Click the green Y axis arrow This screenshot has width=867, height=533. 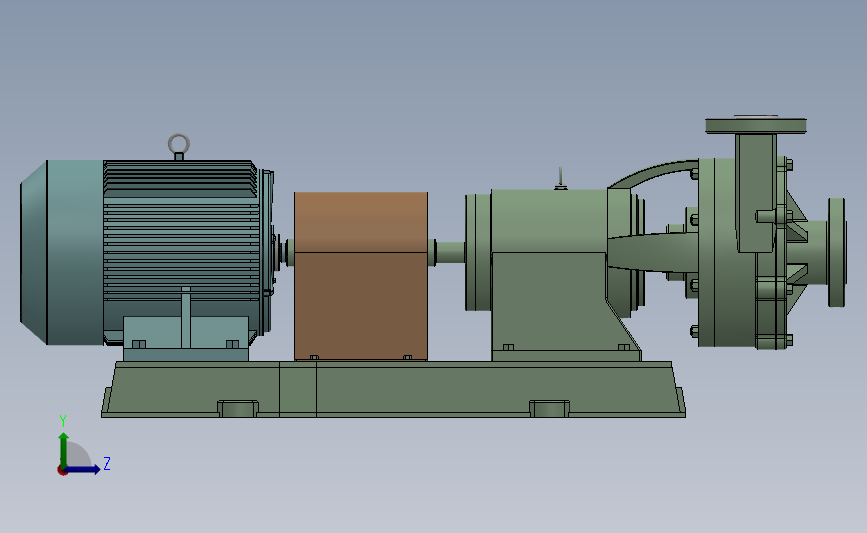64,449
